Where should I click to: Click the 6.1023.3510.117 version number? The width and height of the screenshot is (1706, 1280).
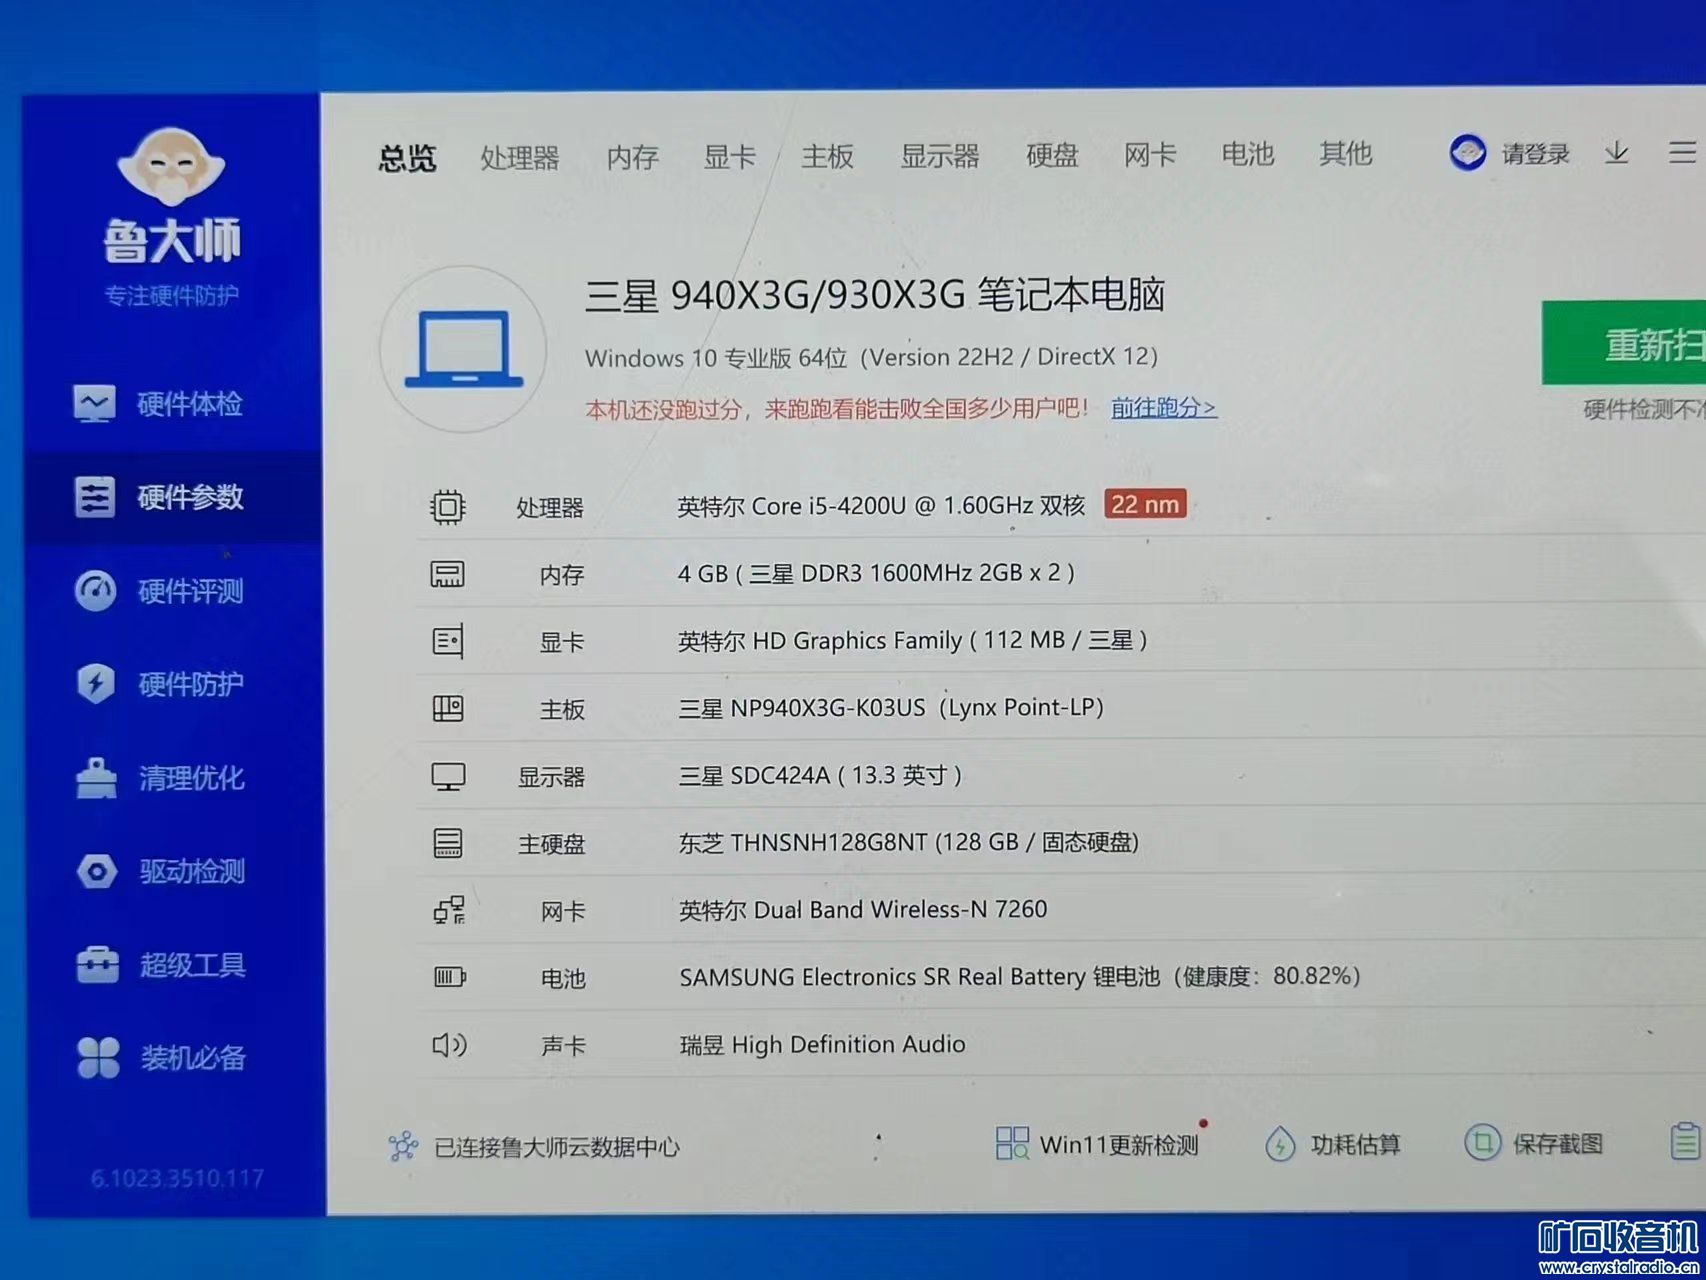[177, 1178]
